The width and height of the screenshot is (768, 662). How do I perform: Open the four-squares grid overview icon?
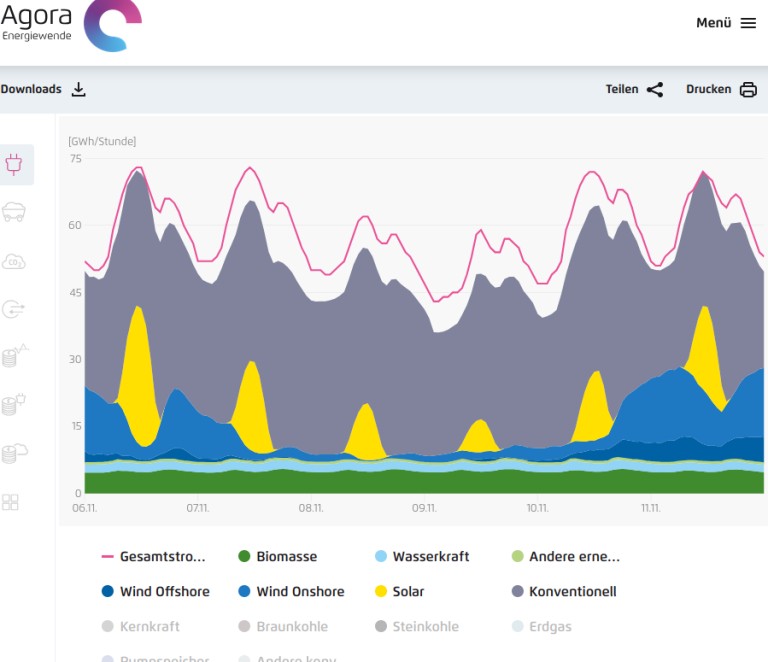11,502
